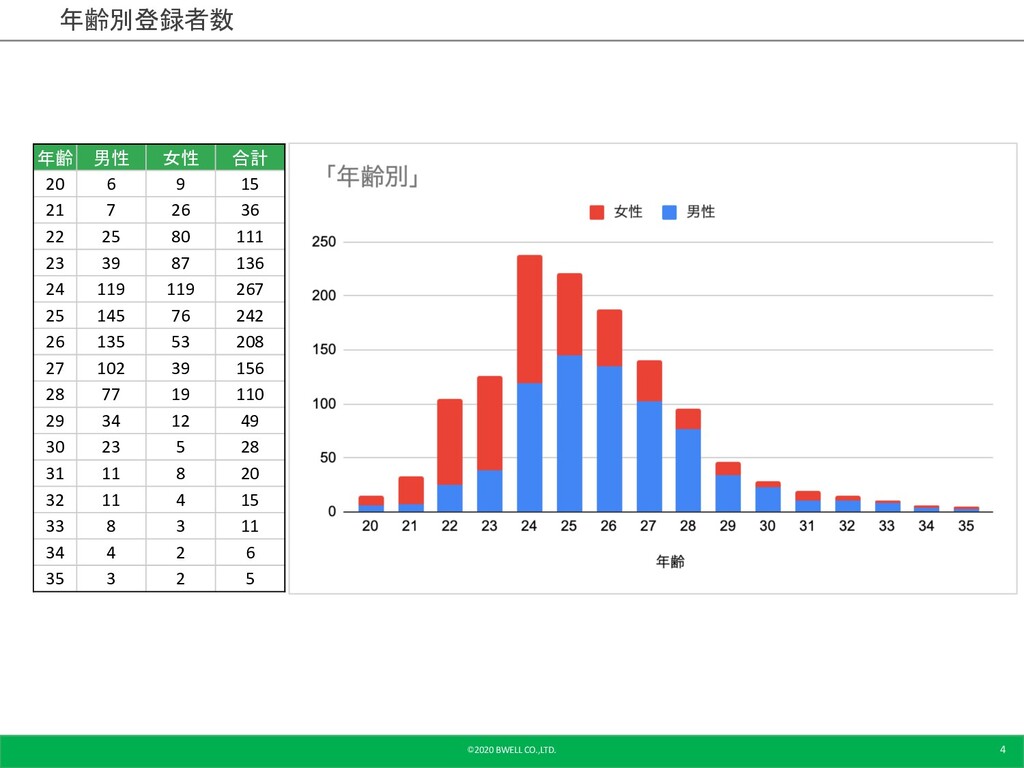Select male count 145 in age 25 row
1024x768 pixels.
(x=111, y=315)
